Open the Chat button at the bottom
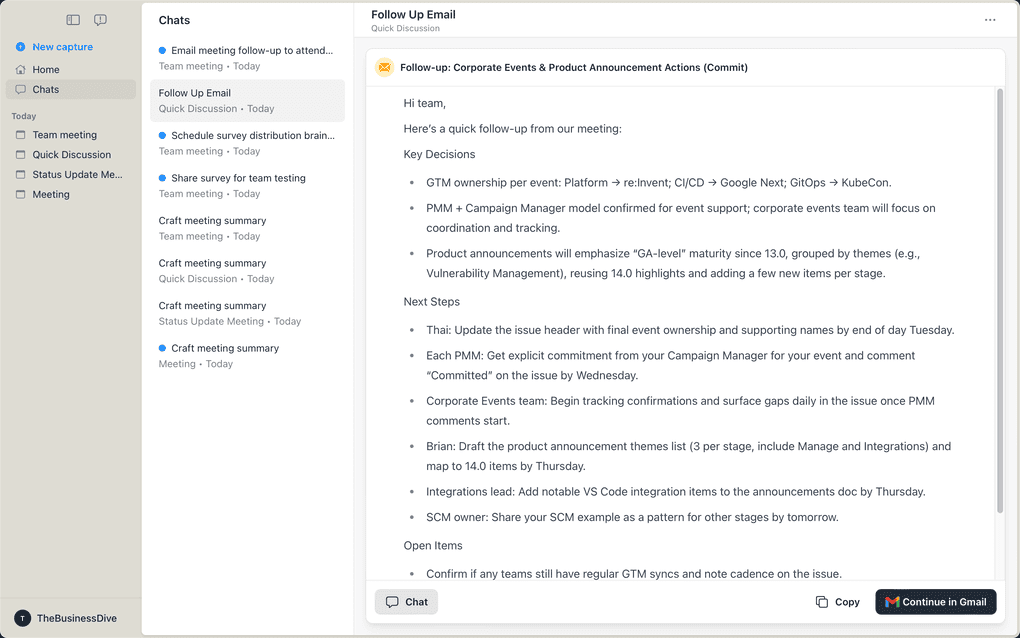 pos(405,601)
